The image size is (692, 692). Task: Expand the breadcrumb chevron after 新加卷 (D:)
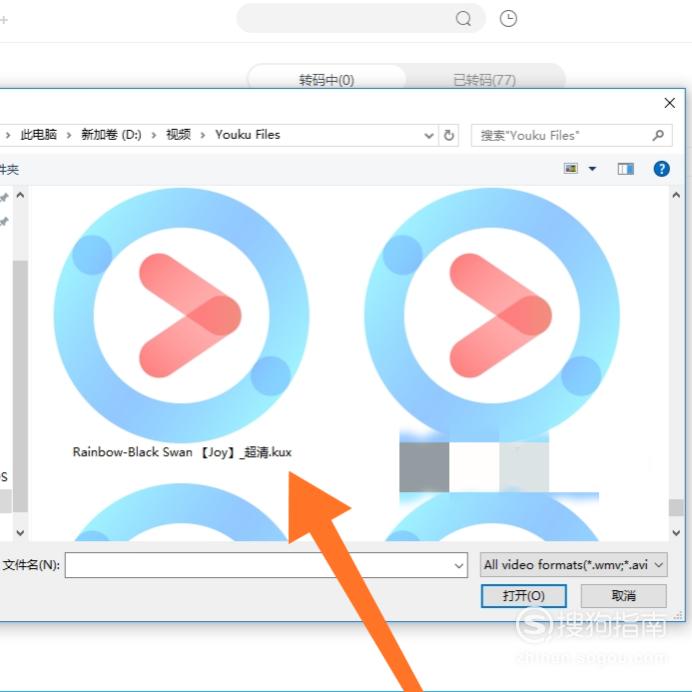click(154, 135)
